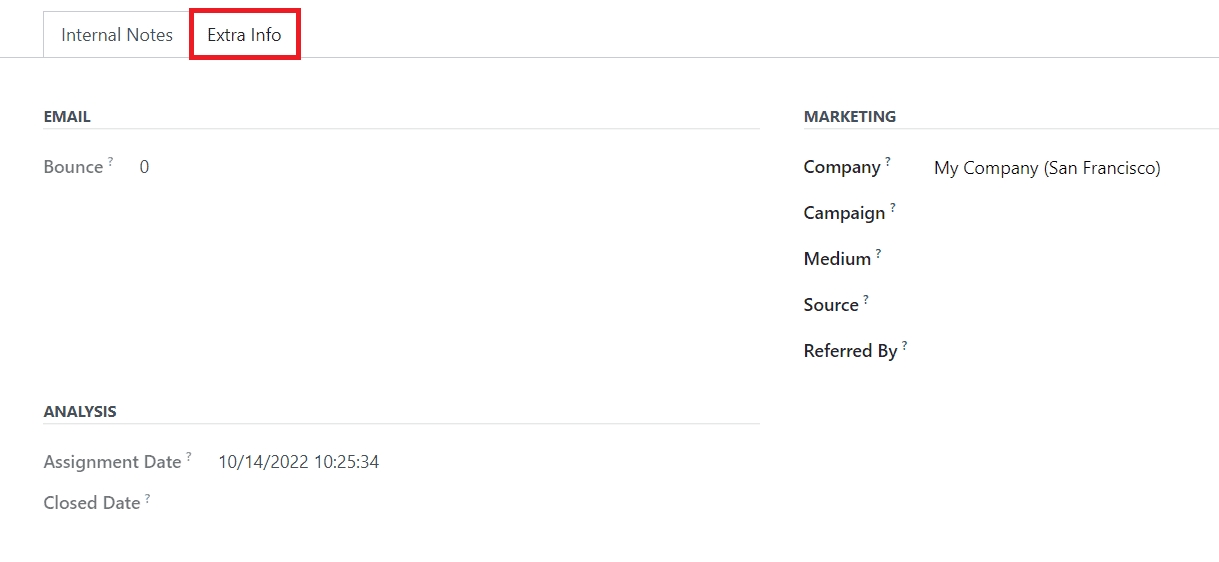Open the My Company (San Francisco) dropdown
Screen dimensions: 1219x562
[1047, 168]
